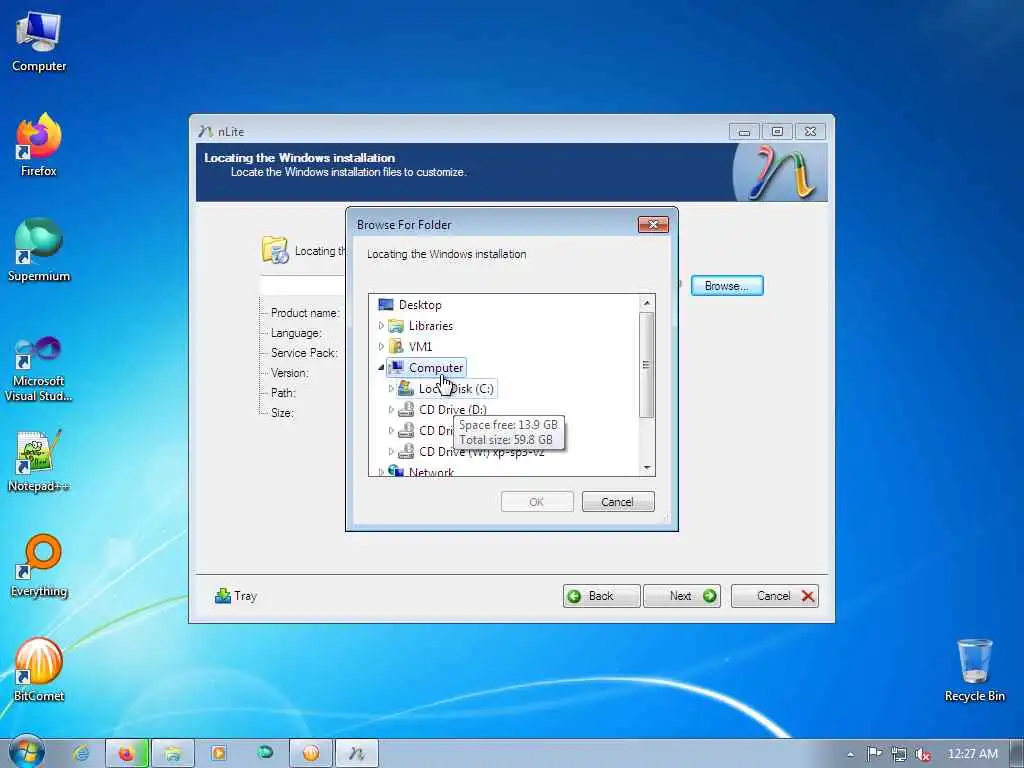Image resolution: width=1024 pixels, height=768 pixels.
Task: Click the muted volume tray icon
Action: point(922,754)
